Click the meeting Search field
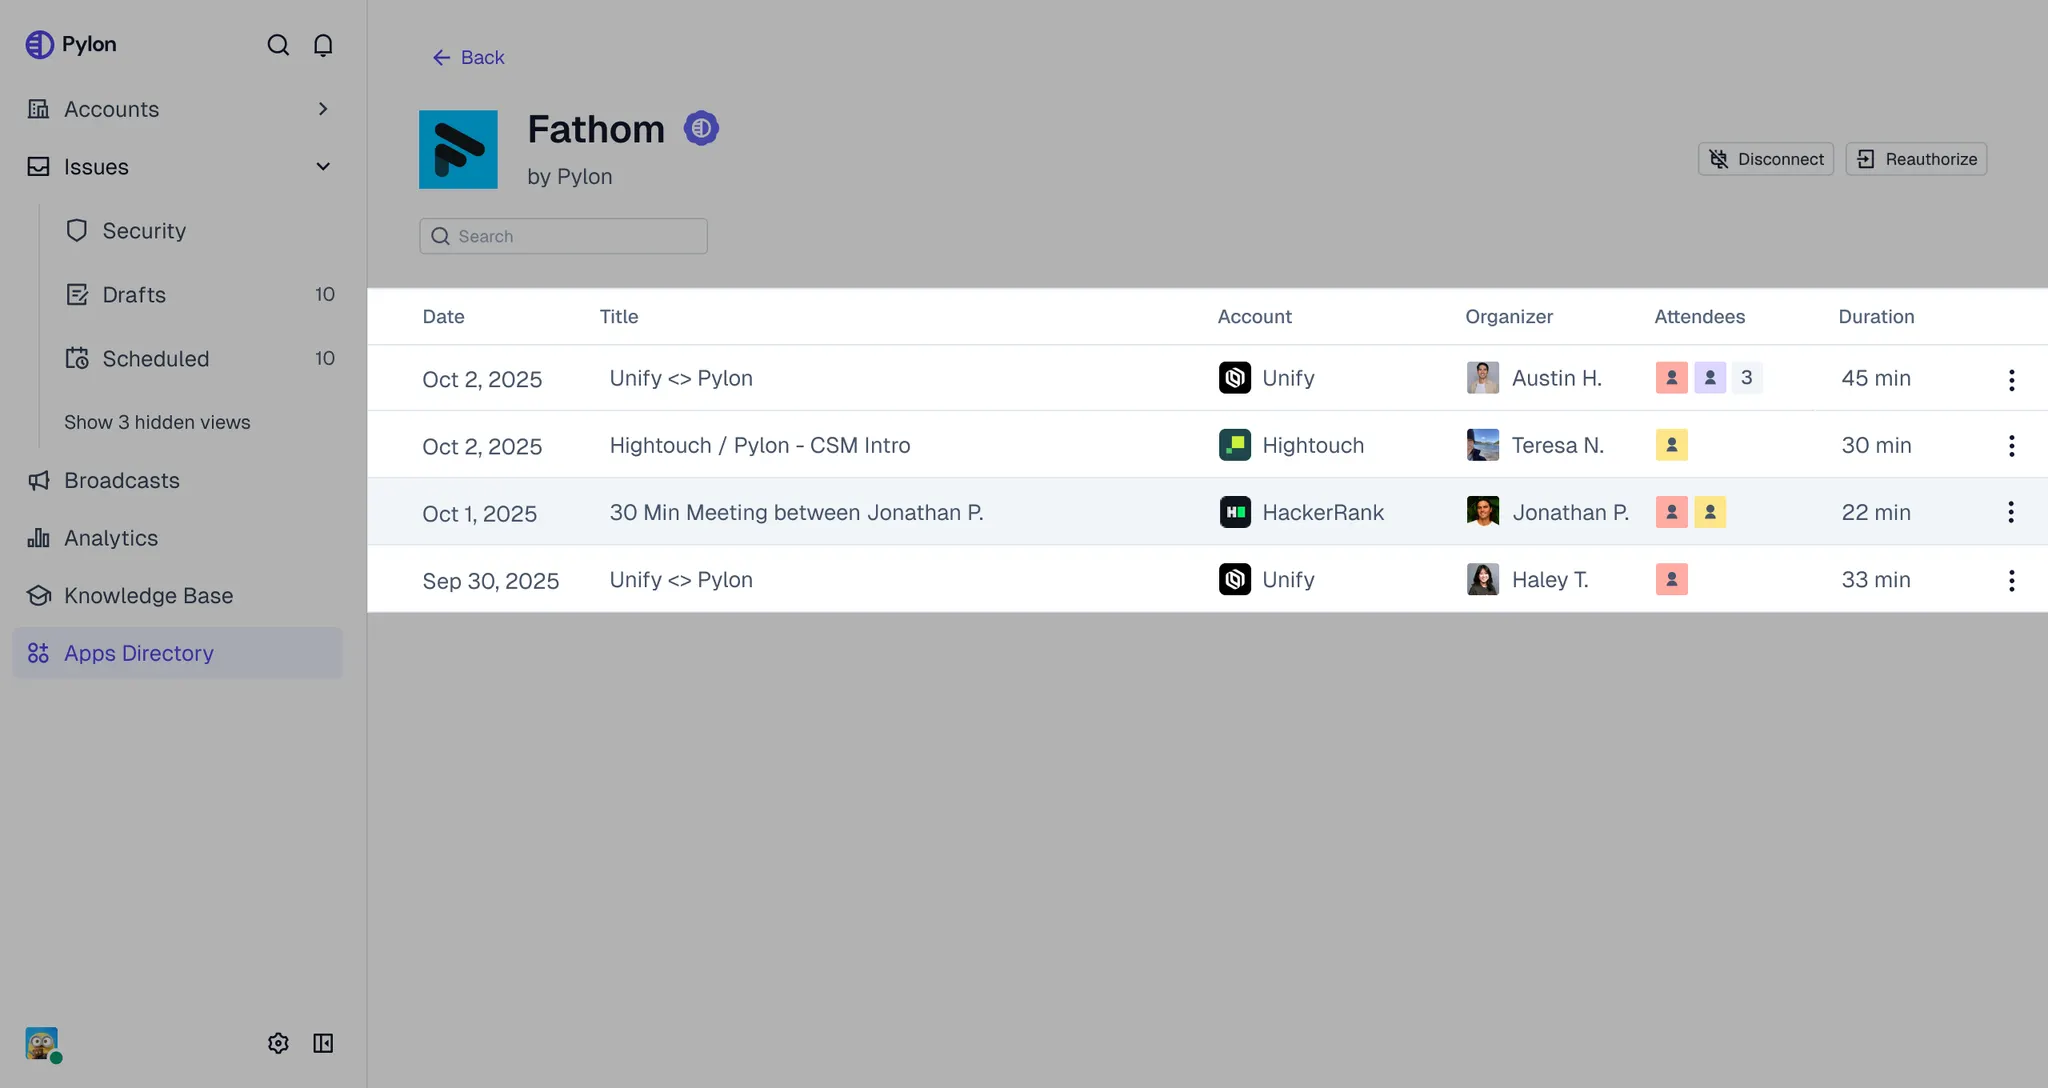This screenshot has height=1088, width=2048. point(563,236)
